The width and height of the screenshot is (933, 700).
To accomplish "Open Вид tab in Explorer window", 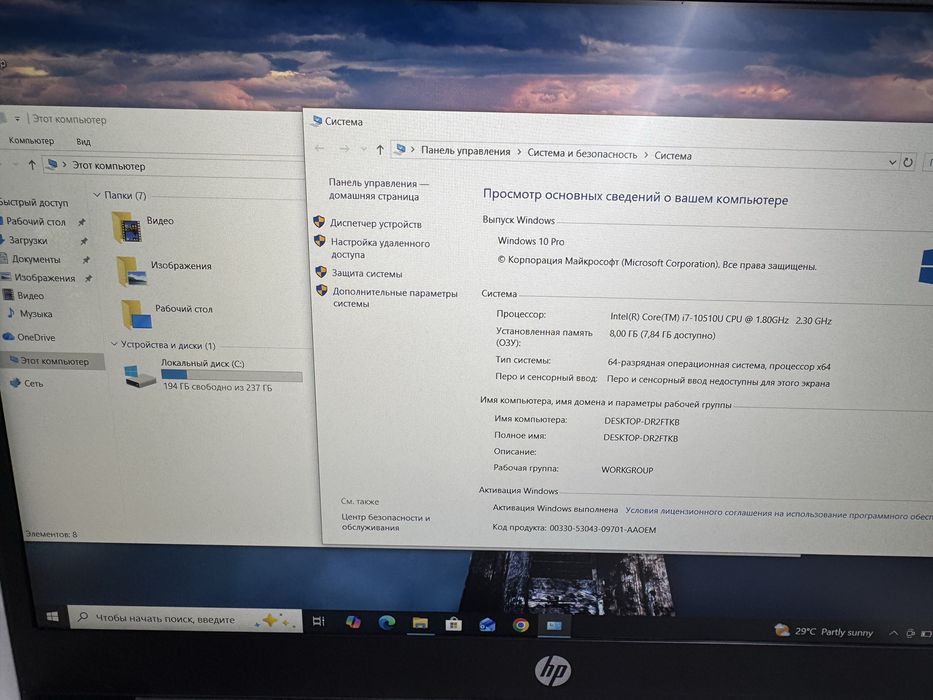I will (x=83, y=142).
